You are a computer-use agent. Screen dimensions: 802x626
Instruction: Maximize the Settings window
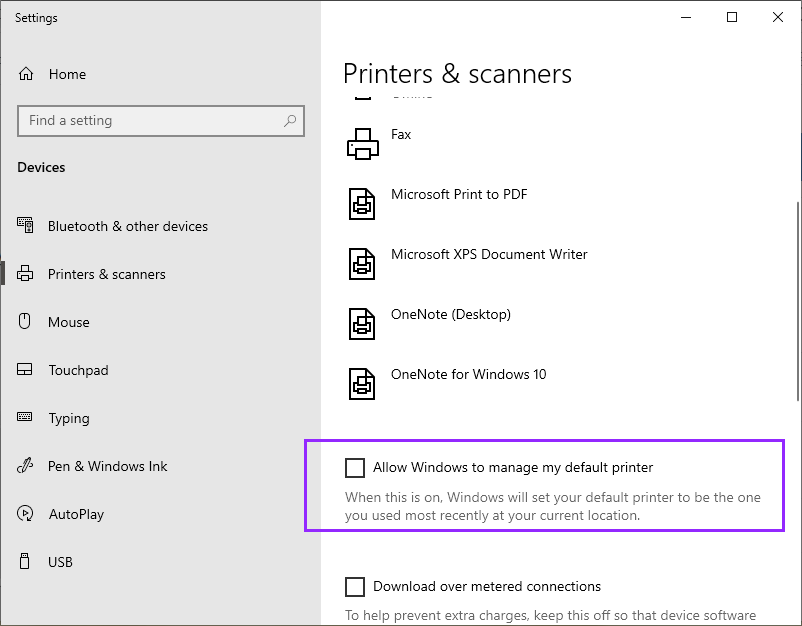732,17
